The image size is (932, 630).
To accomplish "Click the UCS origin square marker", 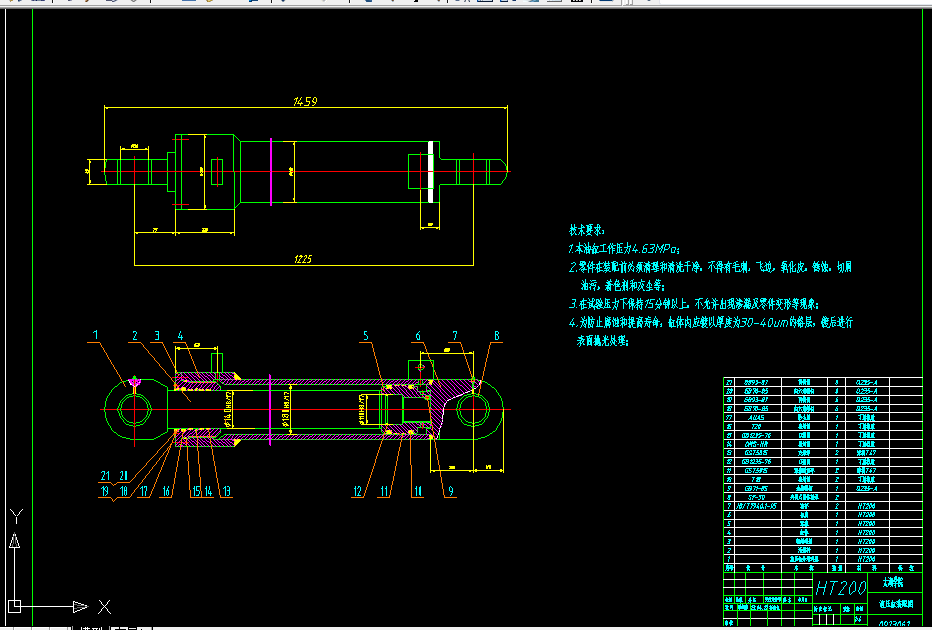I will tap(15, 606).
